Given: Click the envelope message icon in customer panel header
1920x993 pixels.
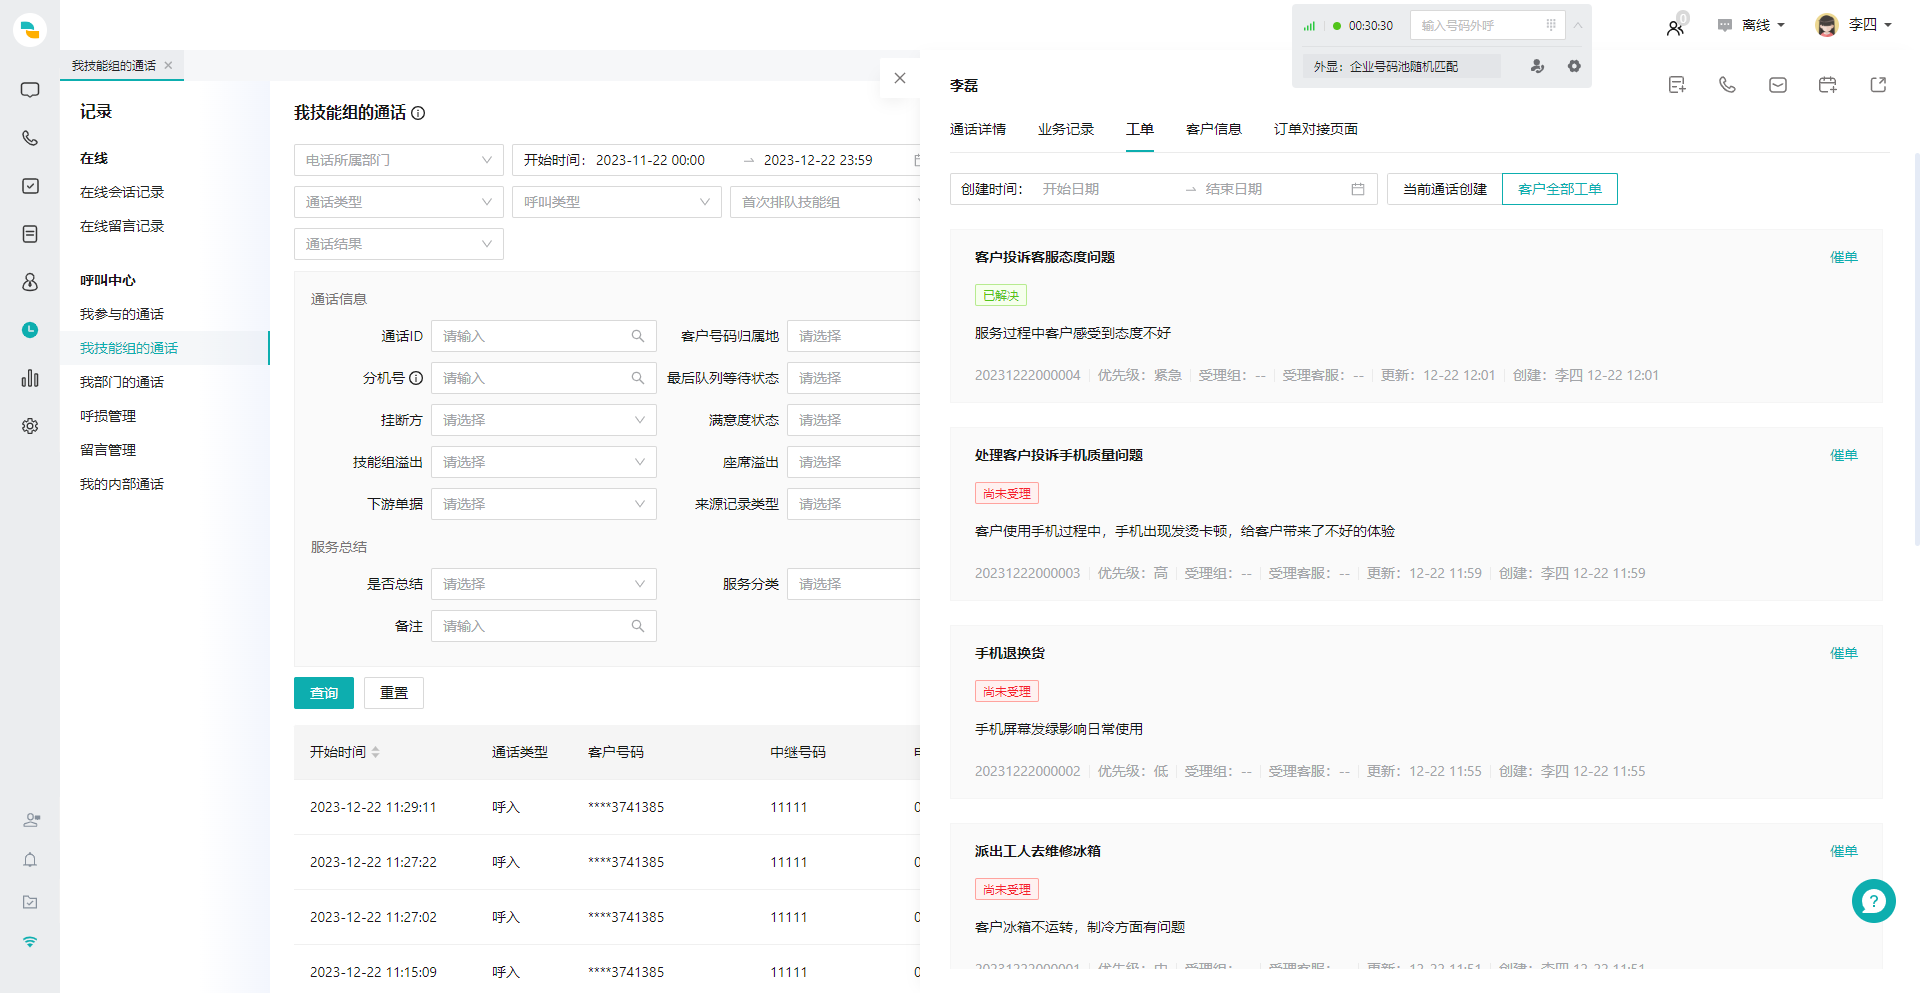Looking at the screenshot, I should (1778, 85).
